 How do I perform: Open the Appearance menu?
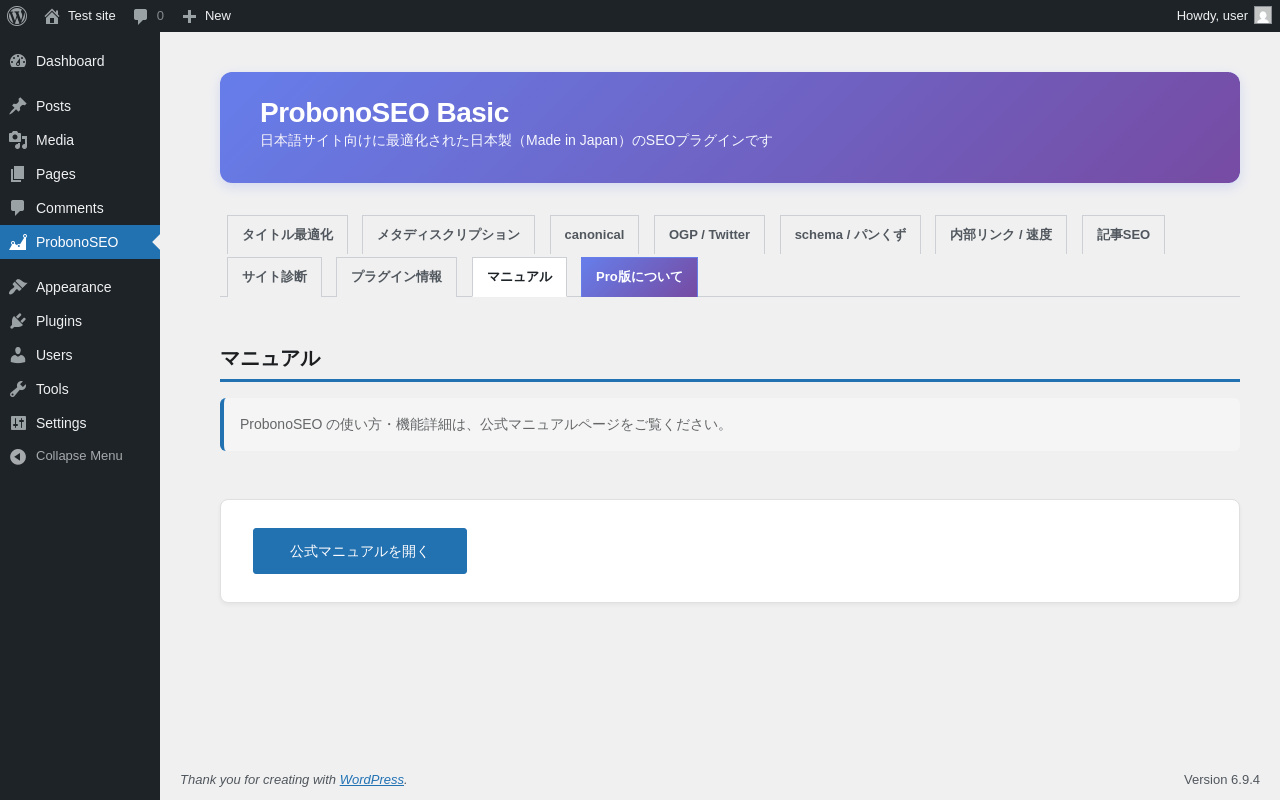click(x=73, y=287)
